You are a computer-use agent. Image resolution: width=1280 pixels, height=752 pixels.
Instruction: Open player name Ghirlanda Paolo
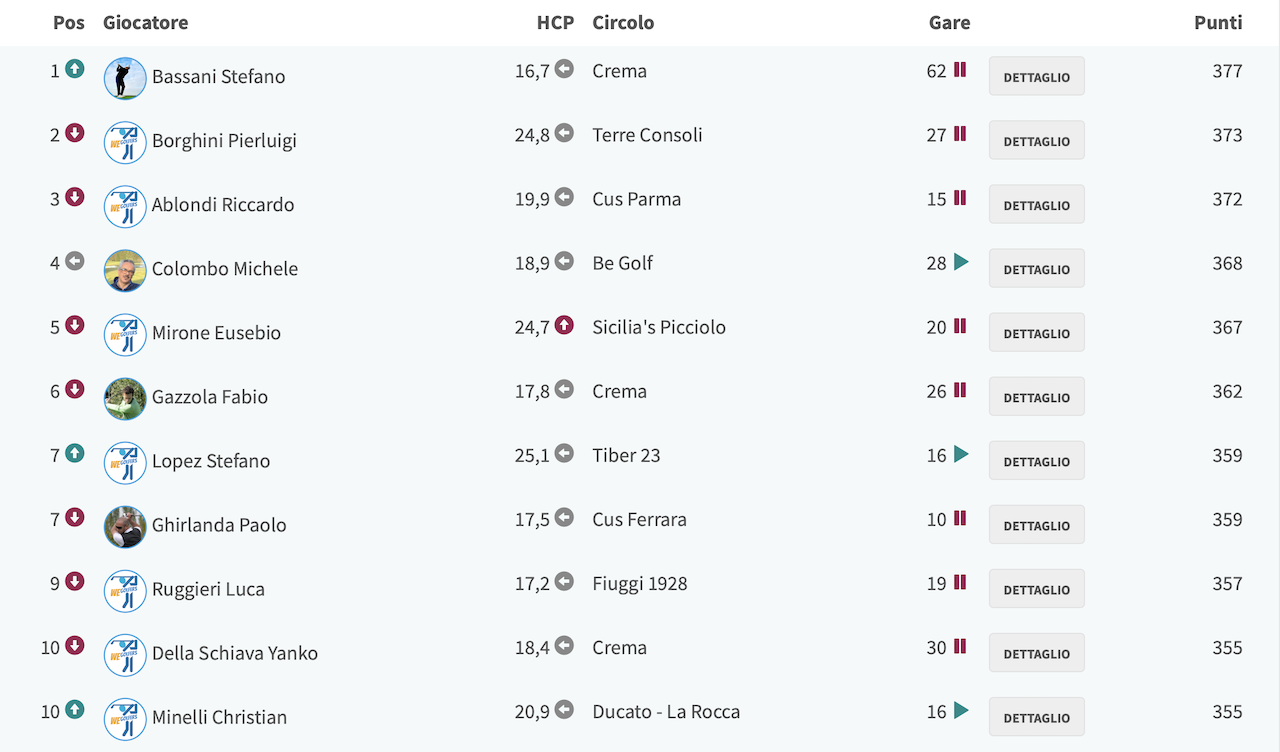click(219, 525)
